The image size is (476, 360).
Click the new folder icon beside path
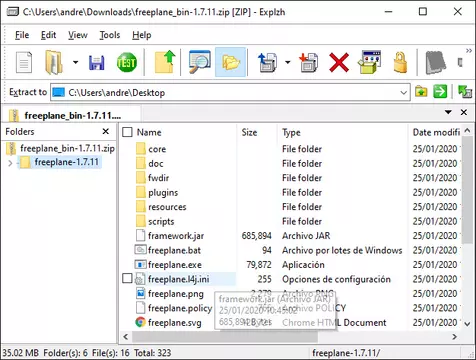coord(421,92)
